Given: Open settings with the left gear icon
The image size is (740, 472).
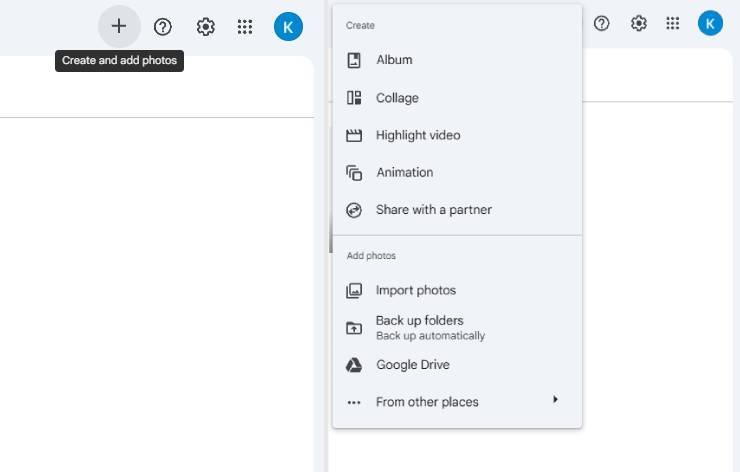Looking at the screenshot, I should pyautogui.click(x=205, y=27).
